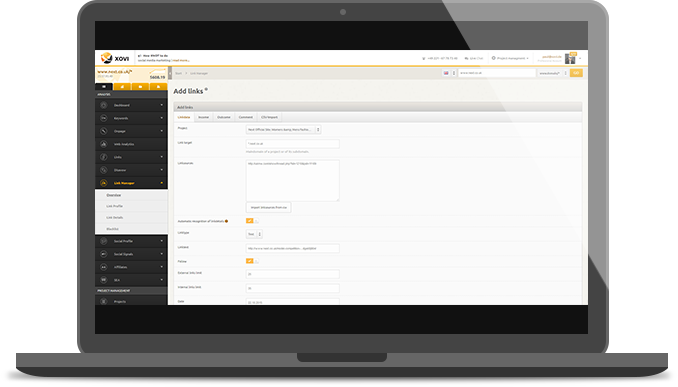Click the user profile avatar
The image size is (678, 387).
pyautogui.click(x=570, y=58)
